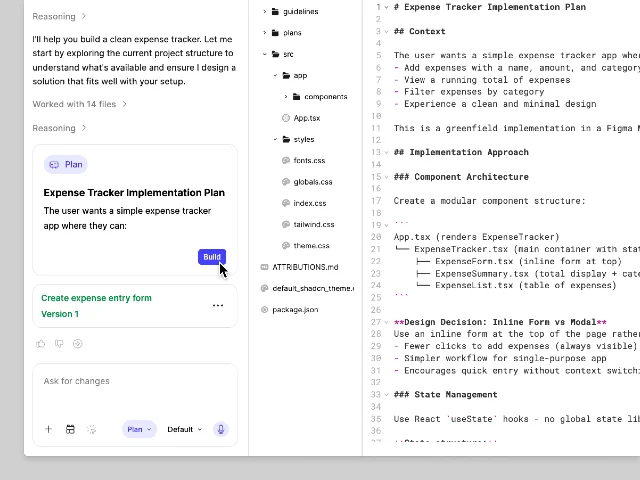Collapse the src folder
Image resolution: width=640 pixels, height=480 pixels.
265,54
